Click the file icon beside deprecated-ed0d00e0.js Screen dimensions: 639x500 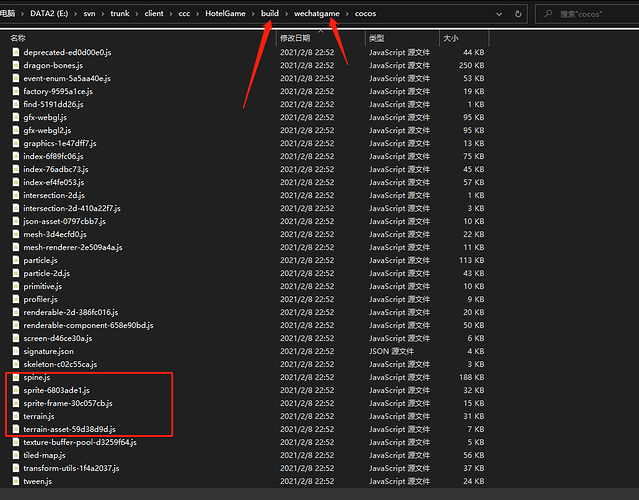pyautogui.click(x=16, y=52)
